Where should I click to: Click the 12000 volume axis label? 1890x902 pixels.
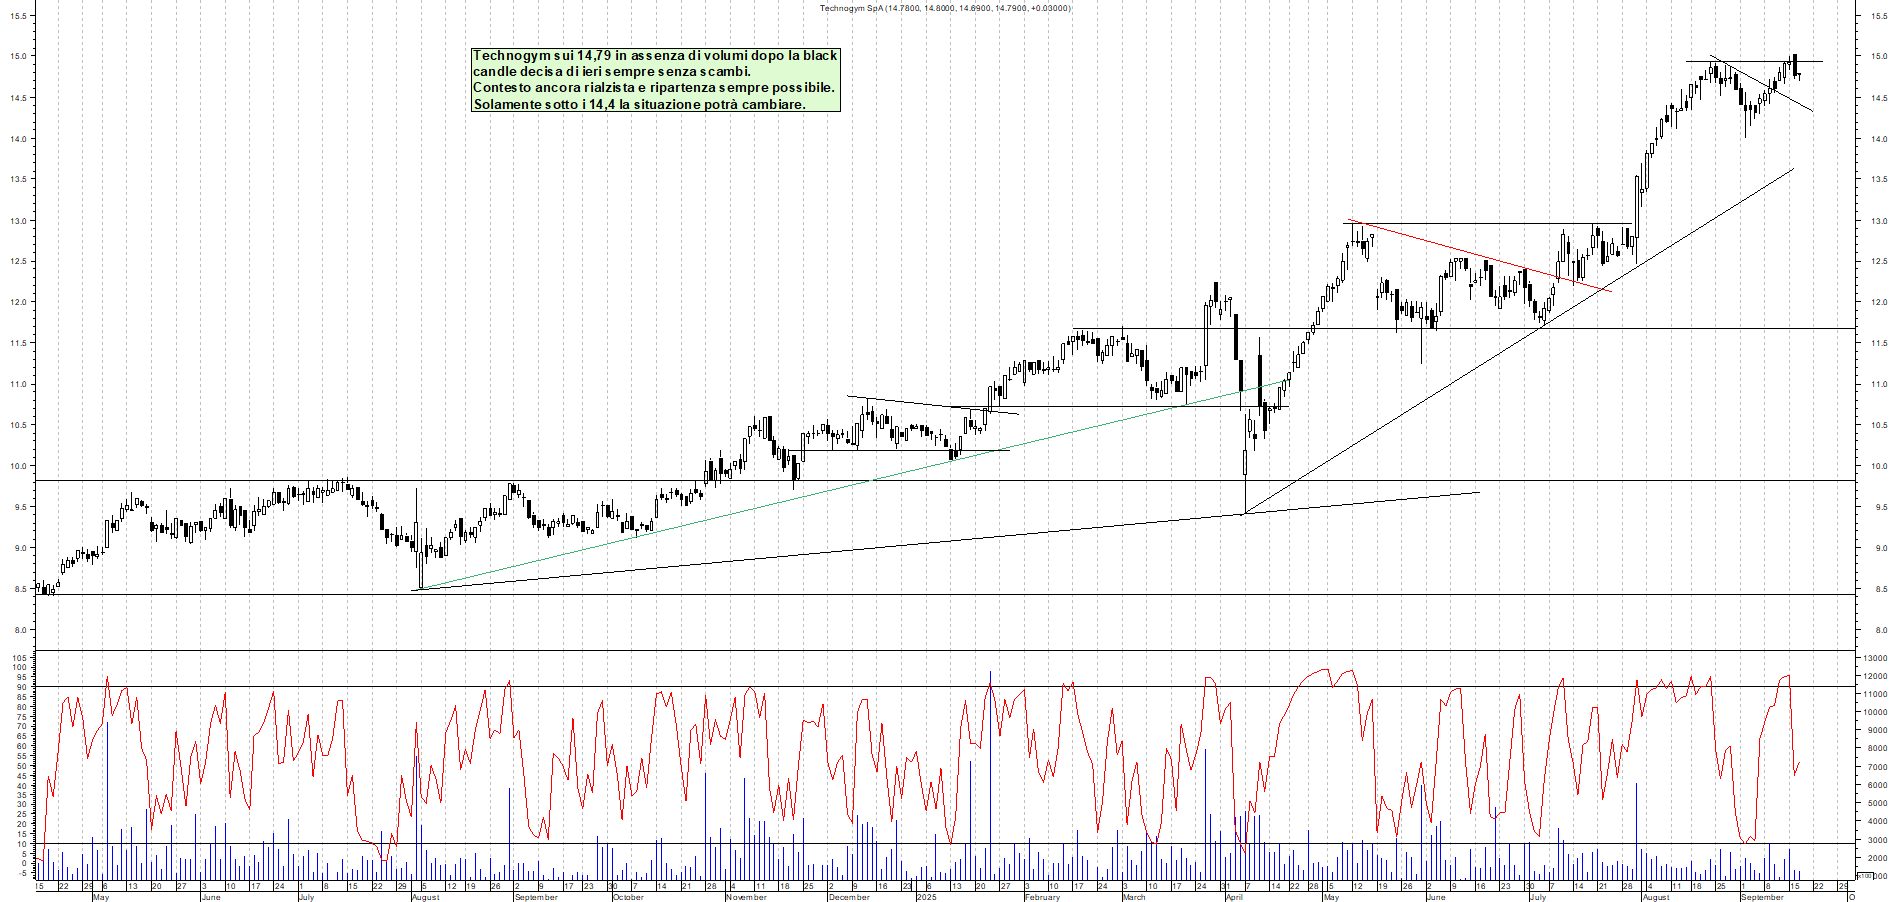1875,676
